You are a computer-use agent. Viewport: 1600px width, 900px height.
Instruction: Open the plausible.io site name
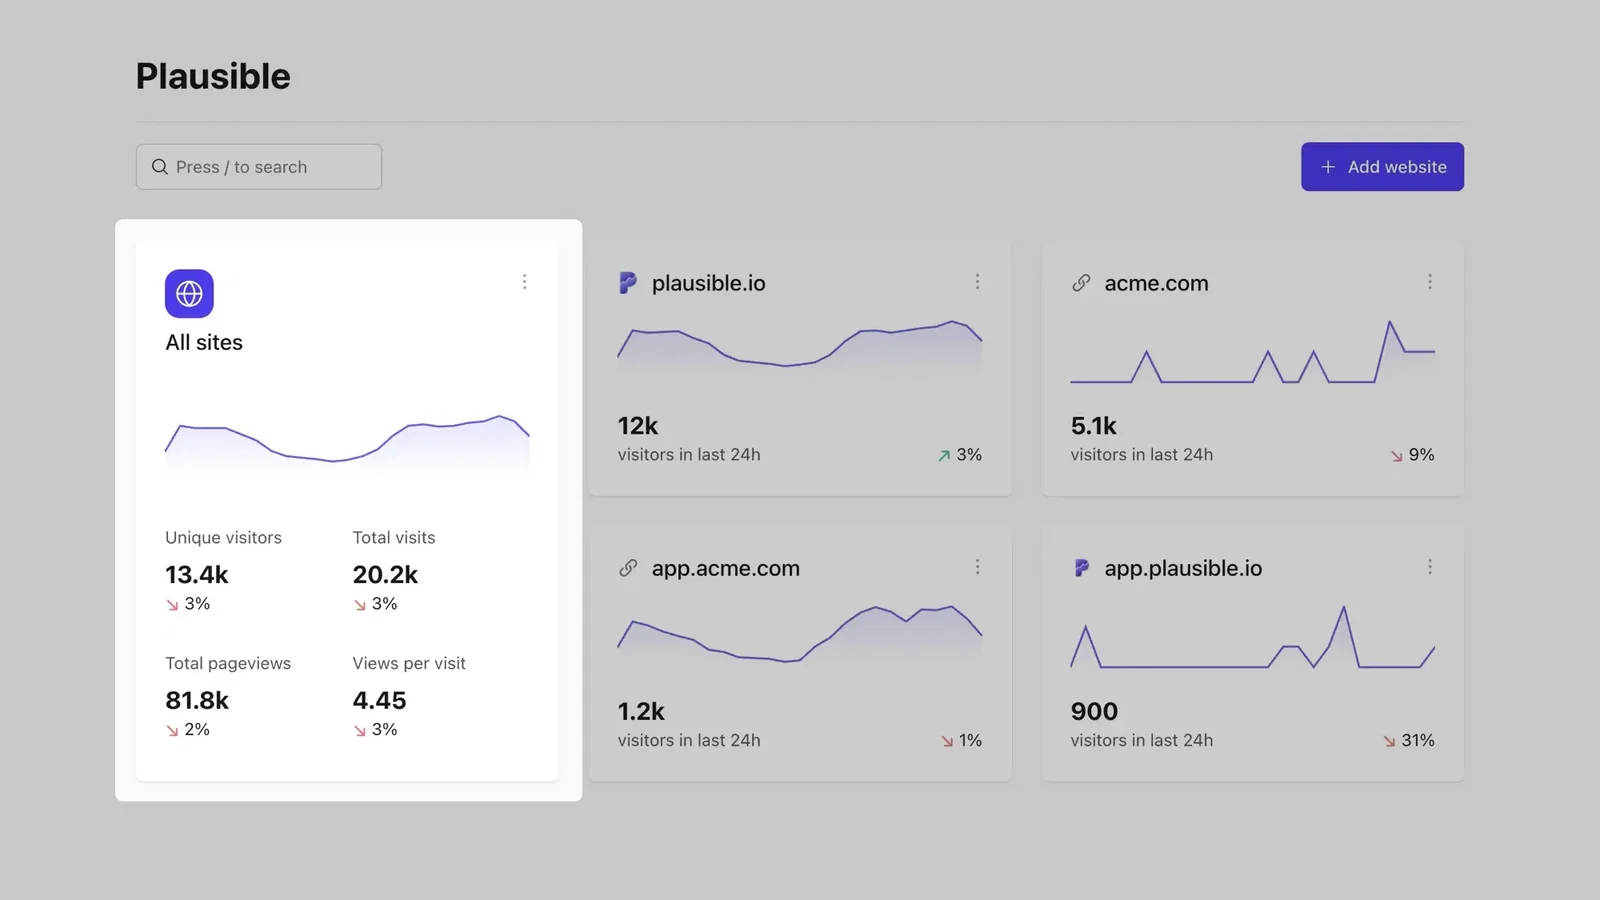708,283
